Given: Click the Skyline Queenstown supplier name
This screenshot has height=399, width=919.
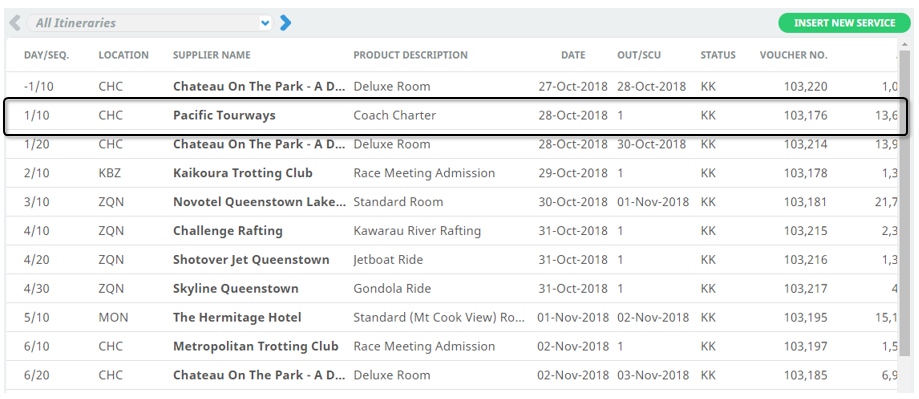Looking at the screenshot, I should [x=236, y=289].
